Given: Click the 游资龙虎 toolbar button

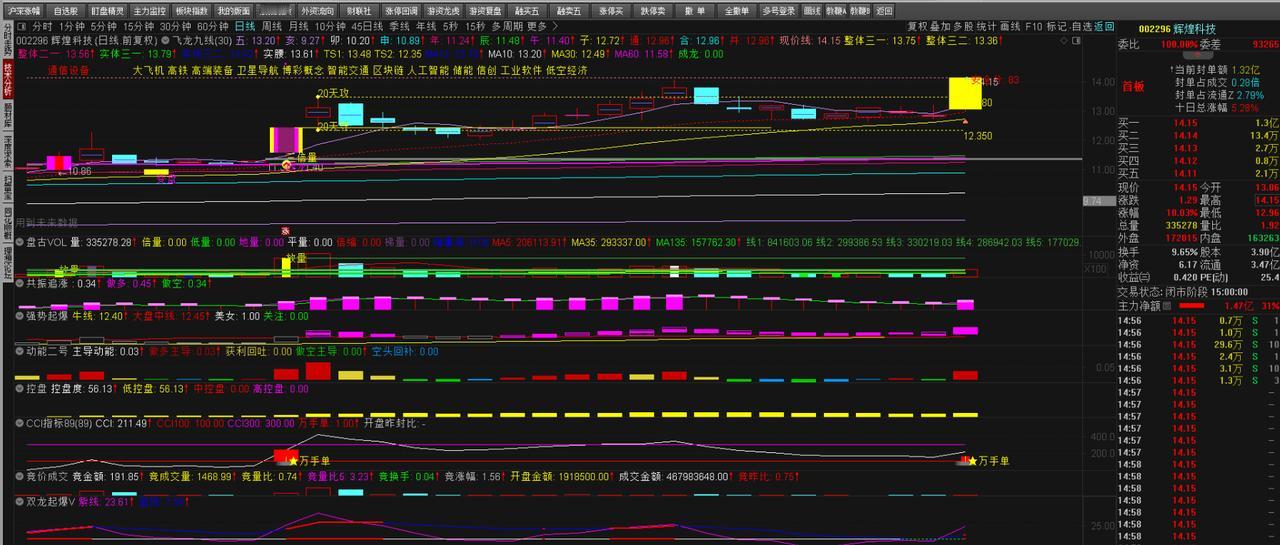Looking at the screenshot, I should [443, 10].
